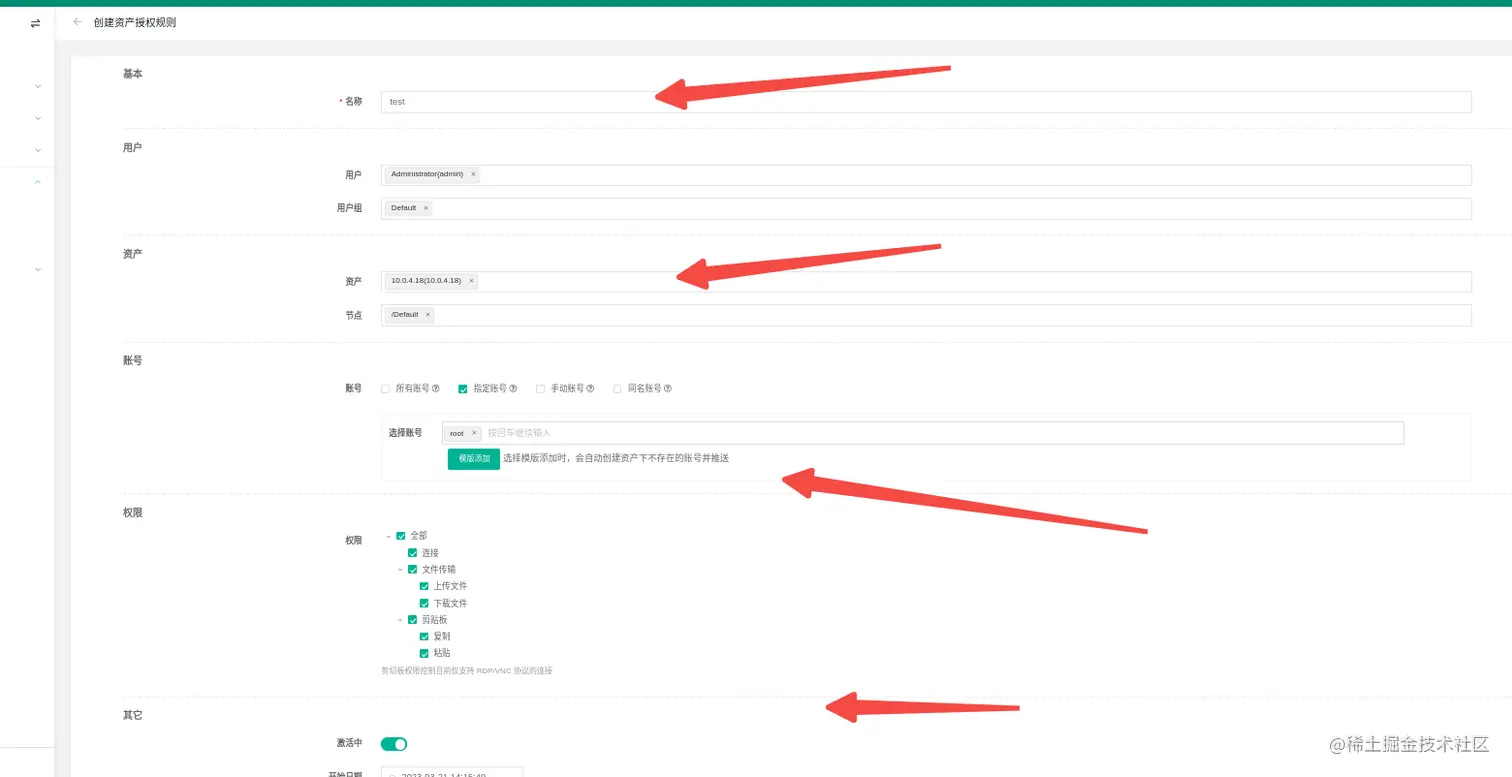The width and height of the screenshot is (1512, 777).
Task: Uncheck the 上传文件 permission checkbox
Action: tap(424, 586)
